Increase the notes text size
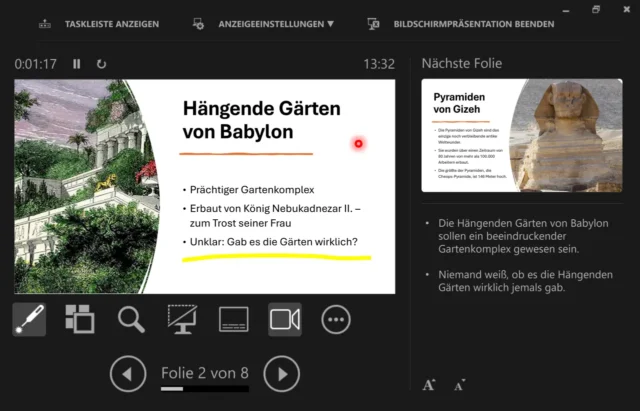Image resolution: width=640 pixels, height=411 pixels. 429,385
